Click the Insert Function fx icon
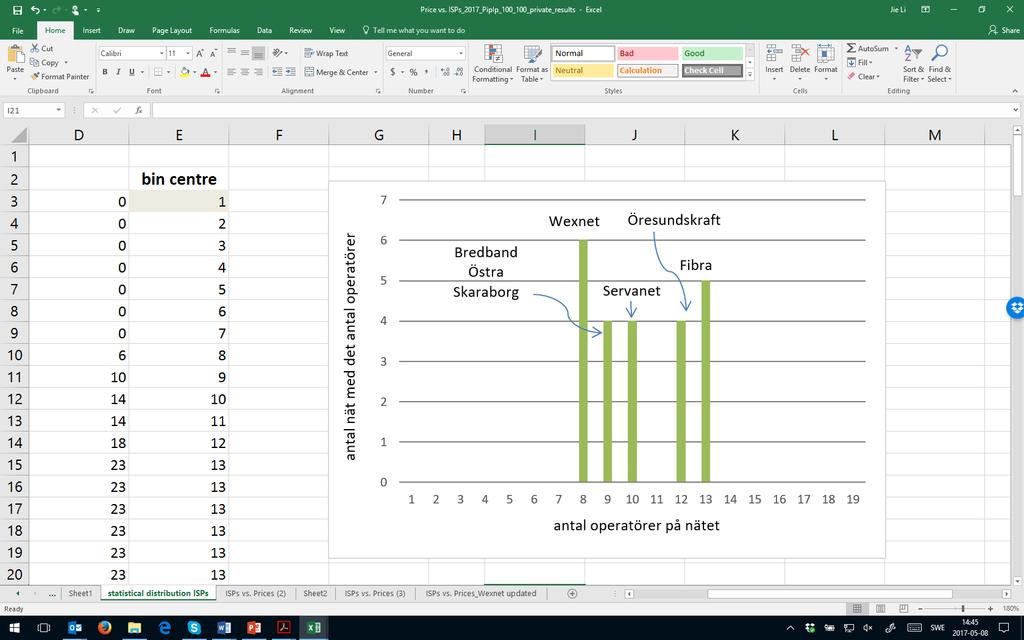The height and width of the screenshot is (640, 1024). click(x=138, y=110)
